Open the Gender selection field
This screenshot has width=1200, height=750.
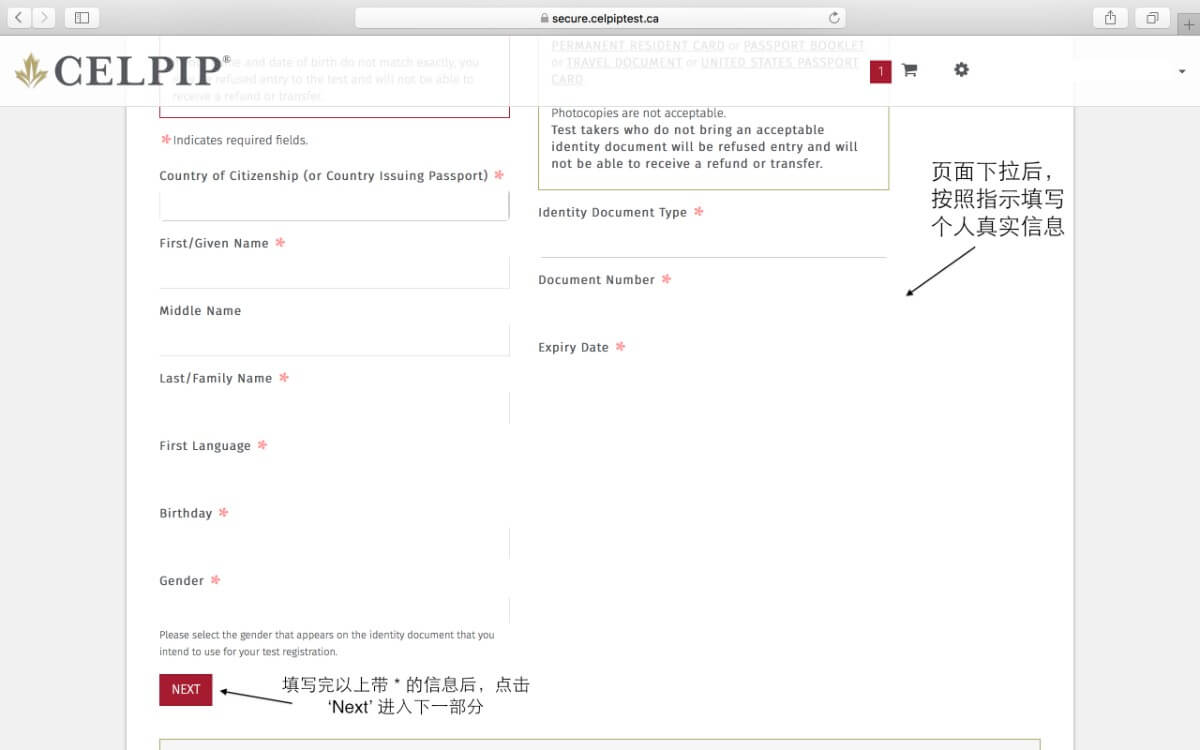[x=334, y=610]
